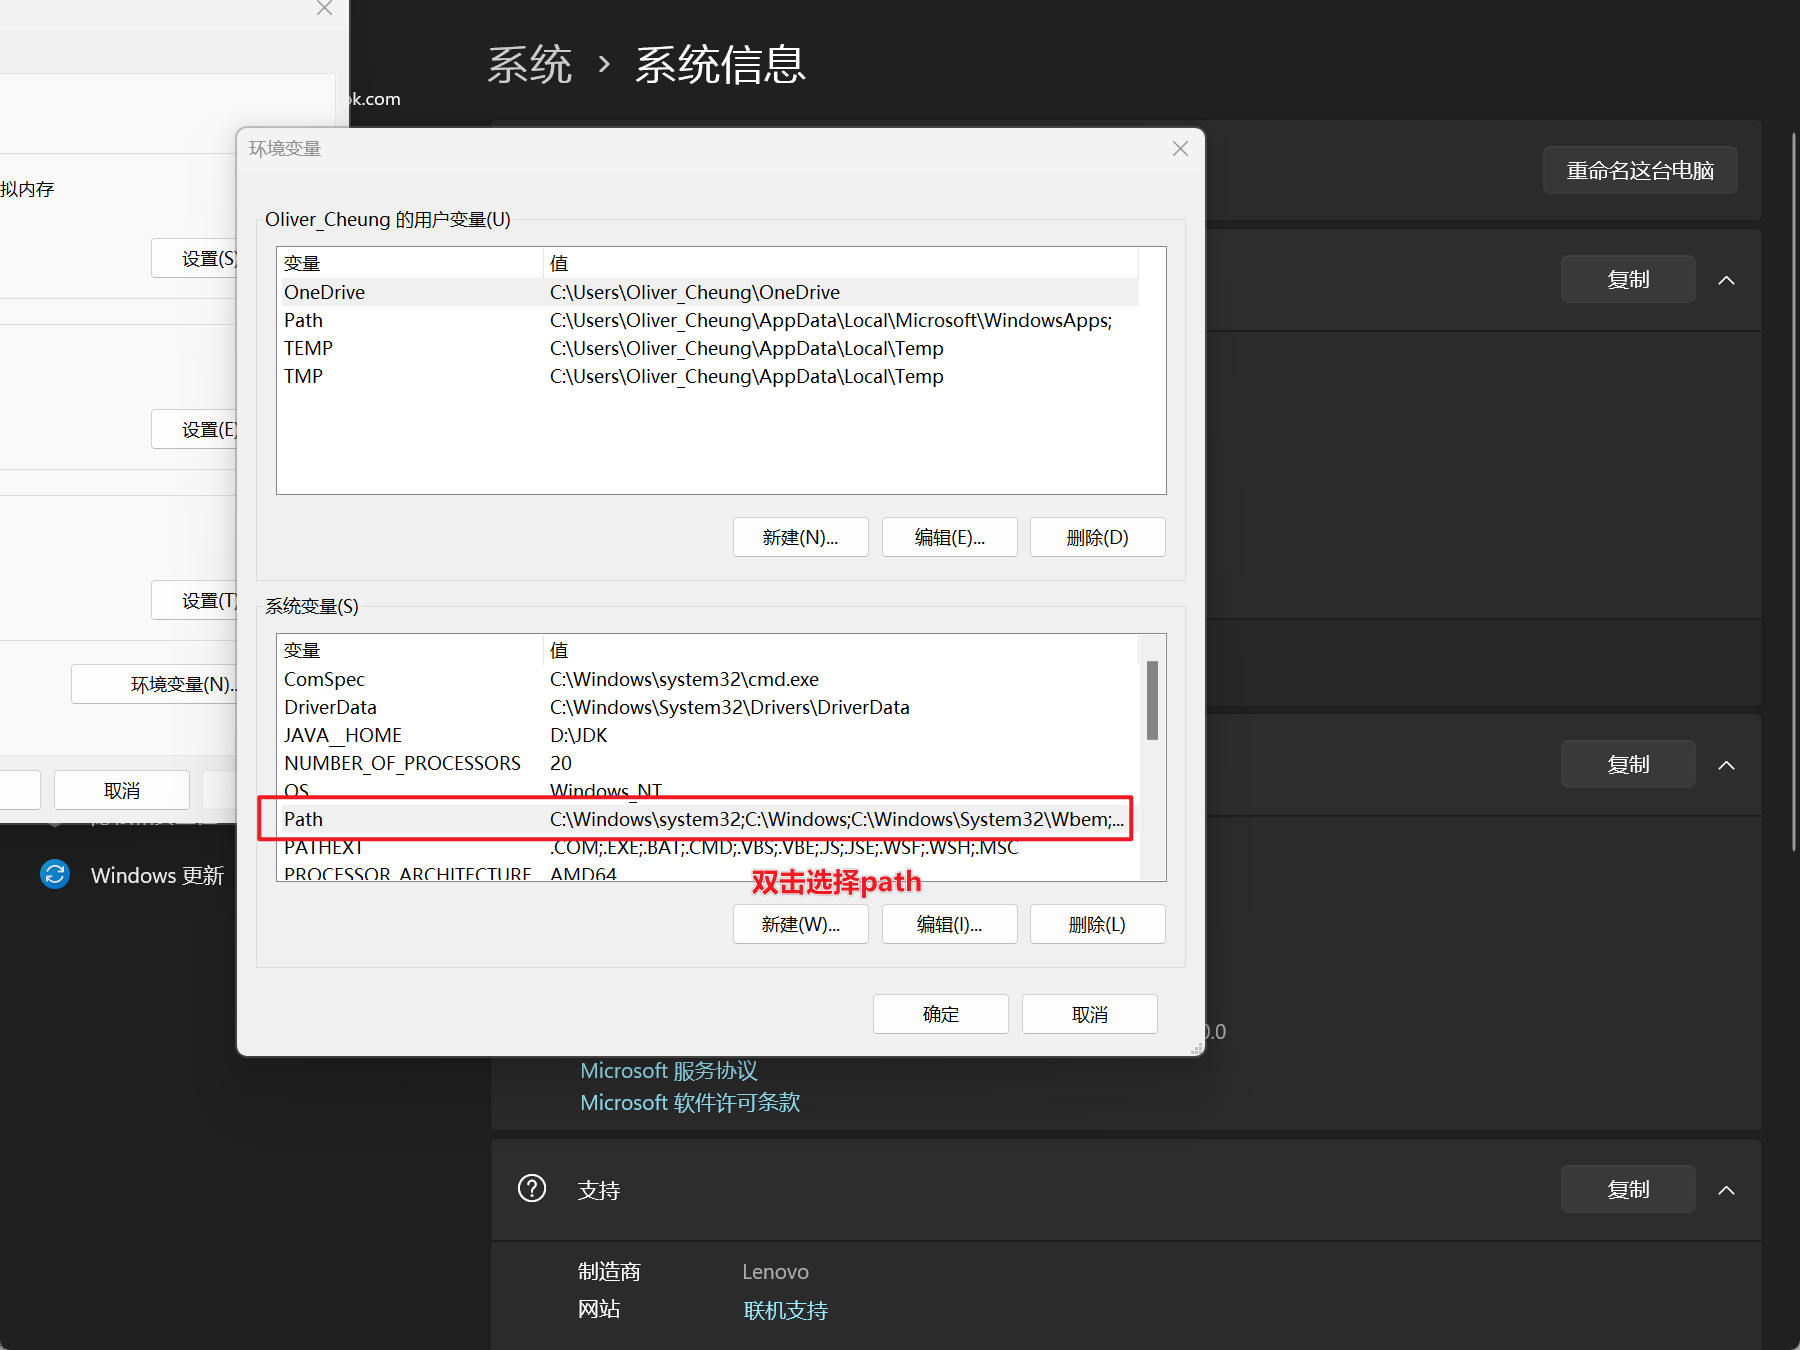Select the D:\JDK value cell
The width and height of the screenshot is (1800, 1350).
(x=578, y=735)
